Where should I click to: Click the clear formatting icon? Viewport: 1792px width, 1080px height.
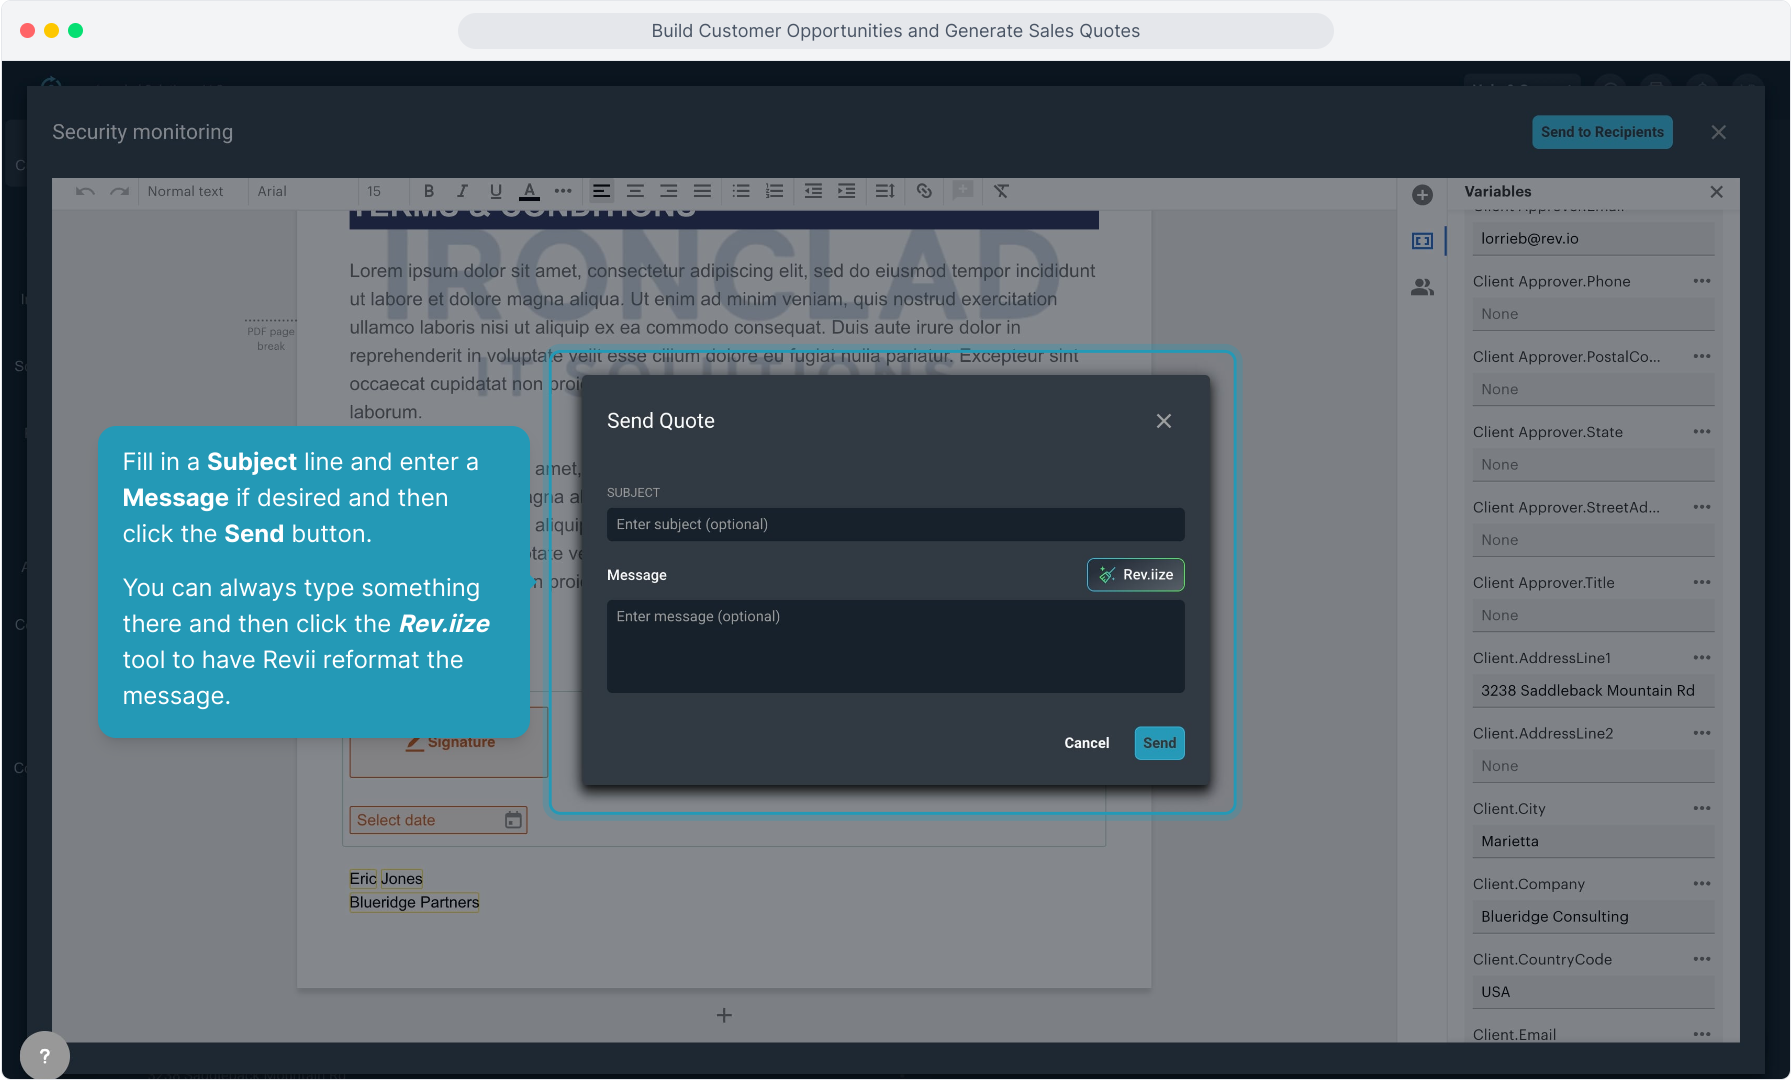[x=1001, y=191]
